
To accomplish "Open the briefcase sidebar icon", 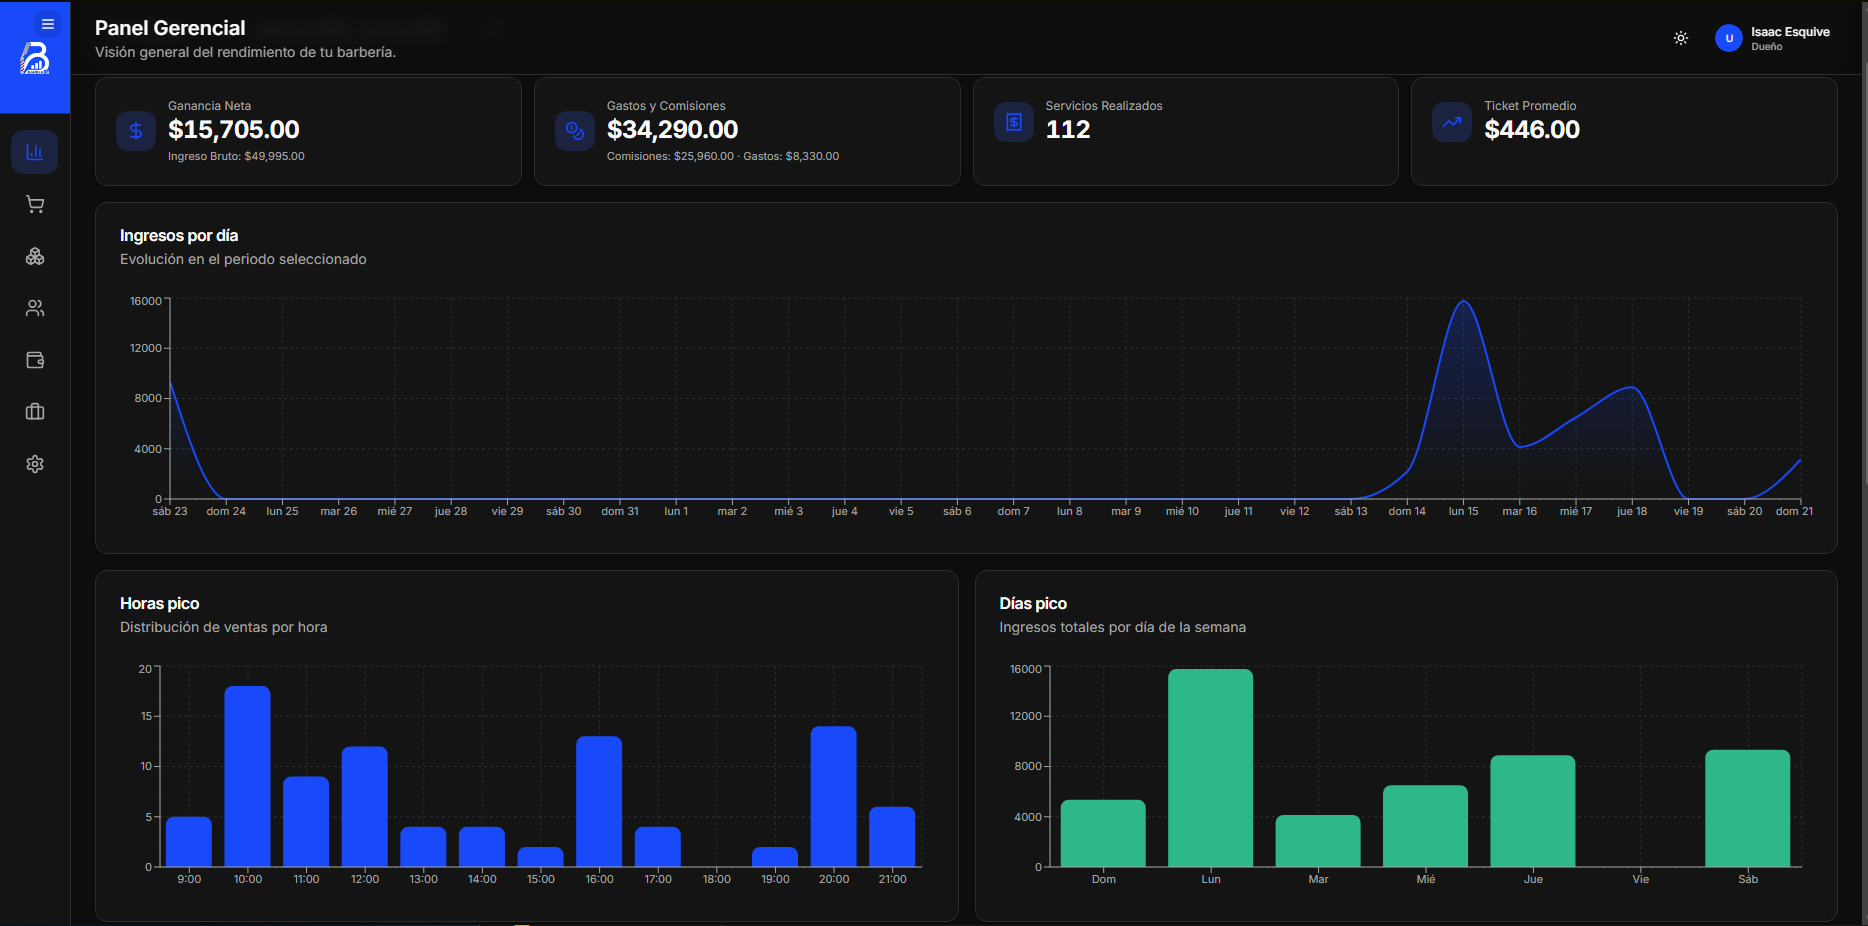I will (x=35, y=412).
